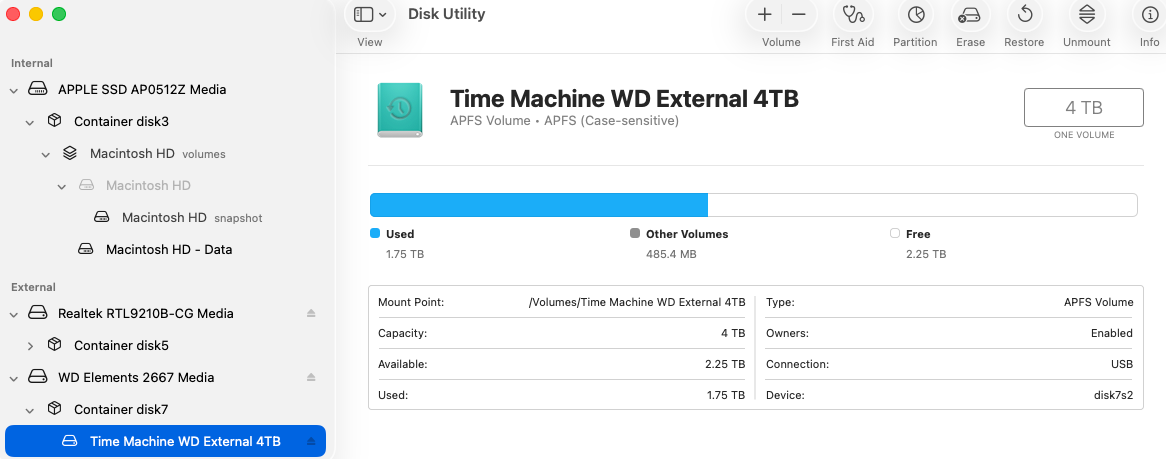The width and height of the screenshot is (1166, 459).
Task: Eject Realtek RTL9210B-CG Media
Action: coord(312,314)
